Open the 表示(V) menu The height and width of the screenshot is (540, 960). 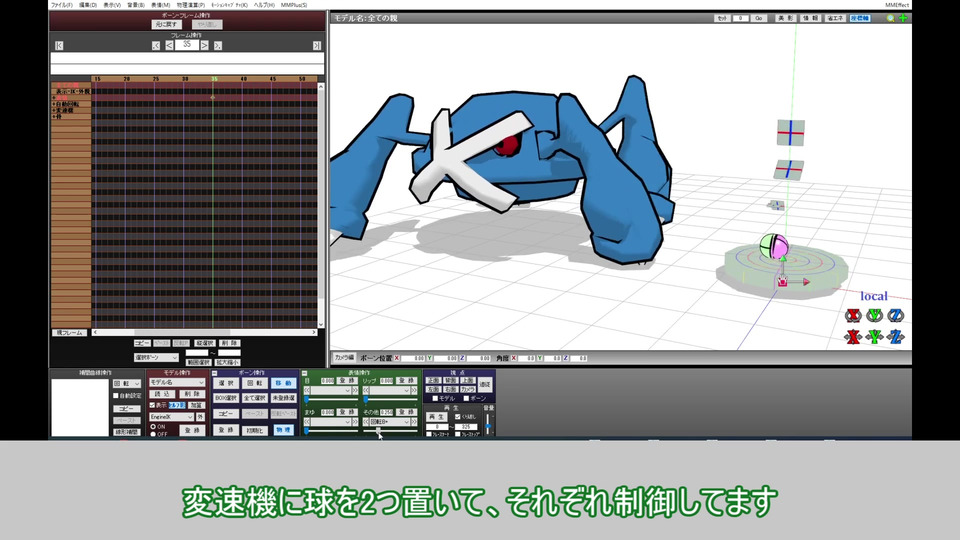coord(112,5)
